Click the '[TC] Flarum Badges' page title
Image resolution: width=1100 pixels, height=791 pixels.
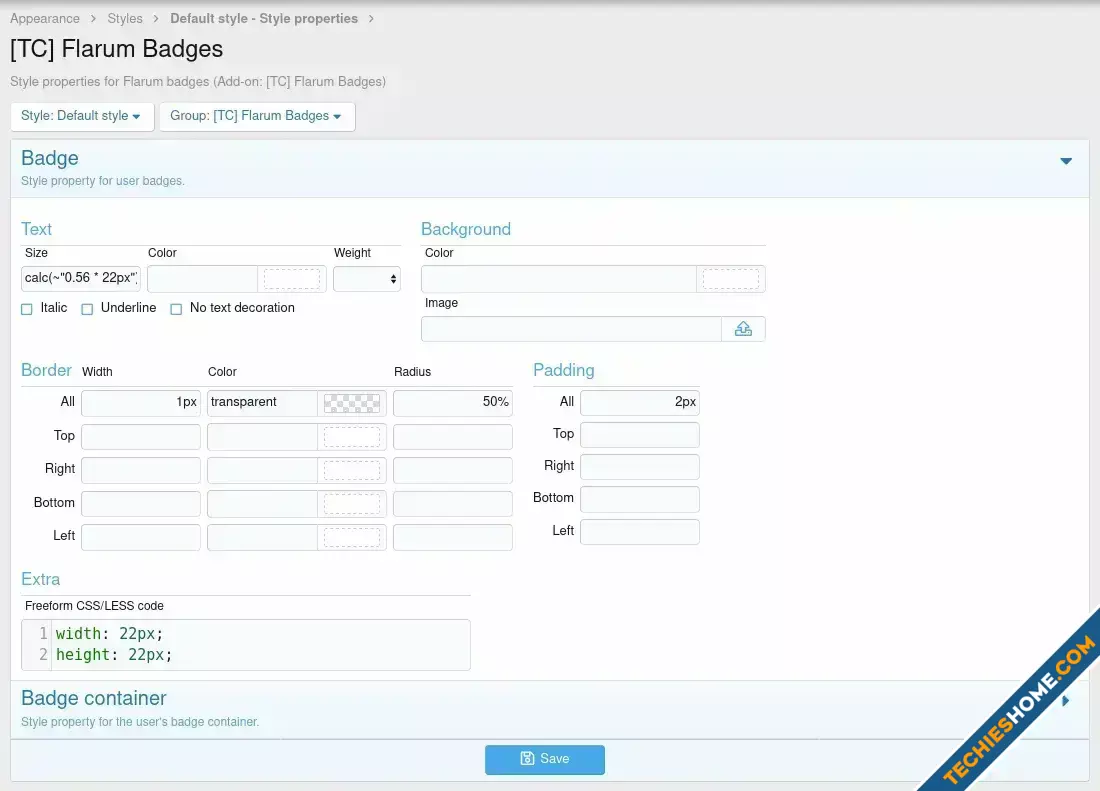(x=116, y=49)
